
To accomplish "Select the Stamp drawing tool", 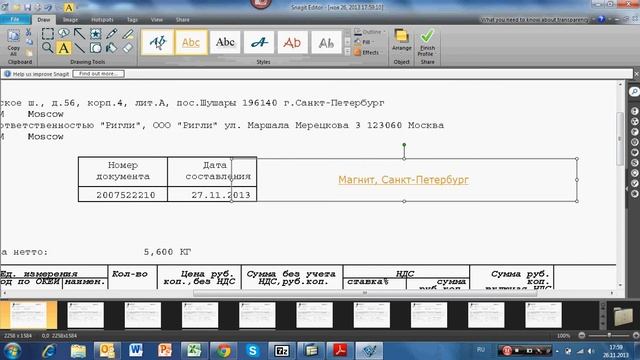I will click(96, 33).
